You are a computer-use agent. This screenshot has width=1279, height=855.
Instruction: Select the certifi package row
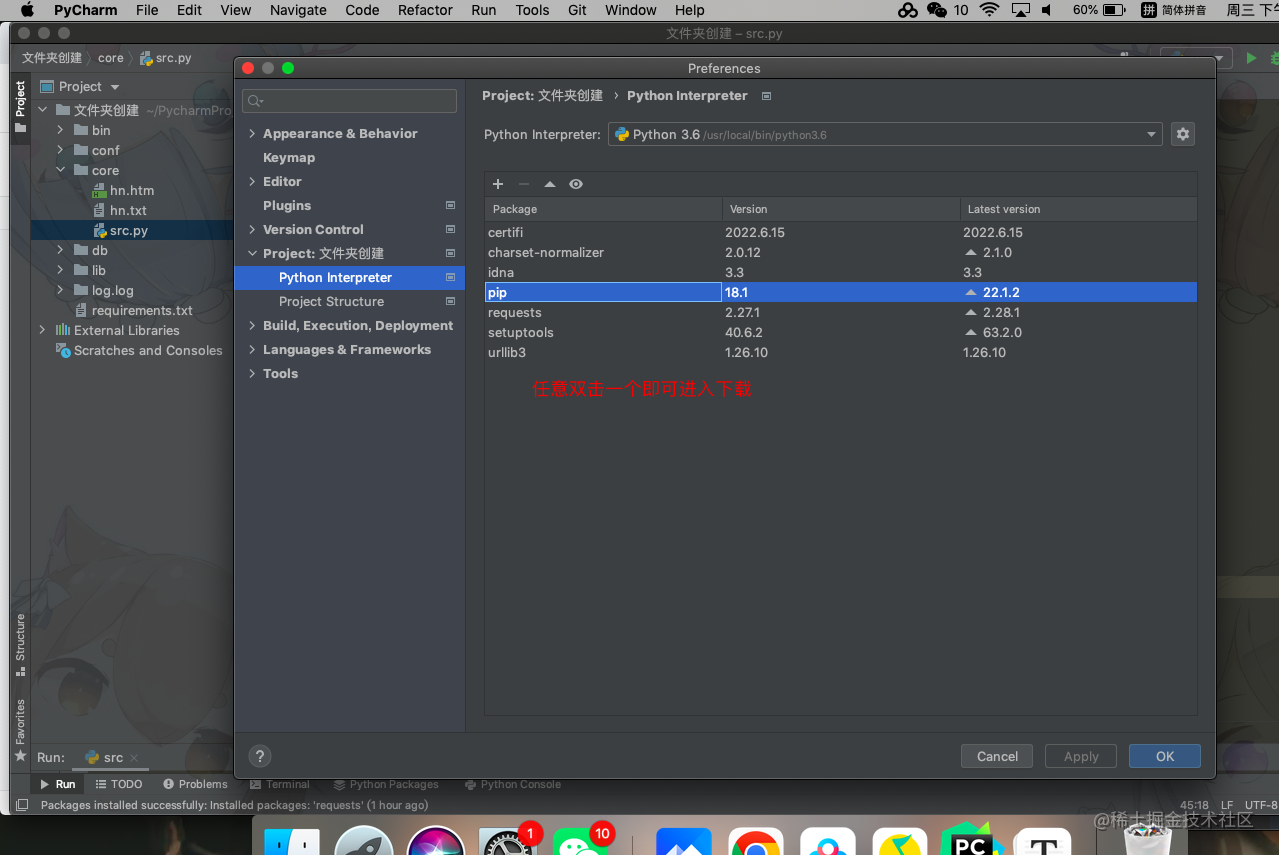coord(840,232)
